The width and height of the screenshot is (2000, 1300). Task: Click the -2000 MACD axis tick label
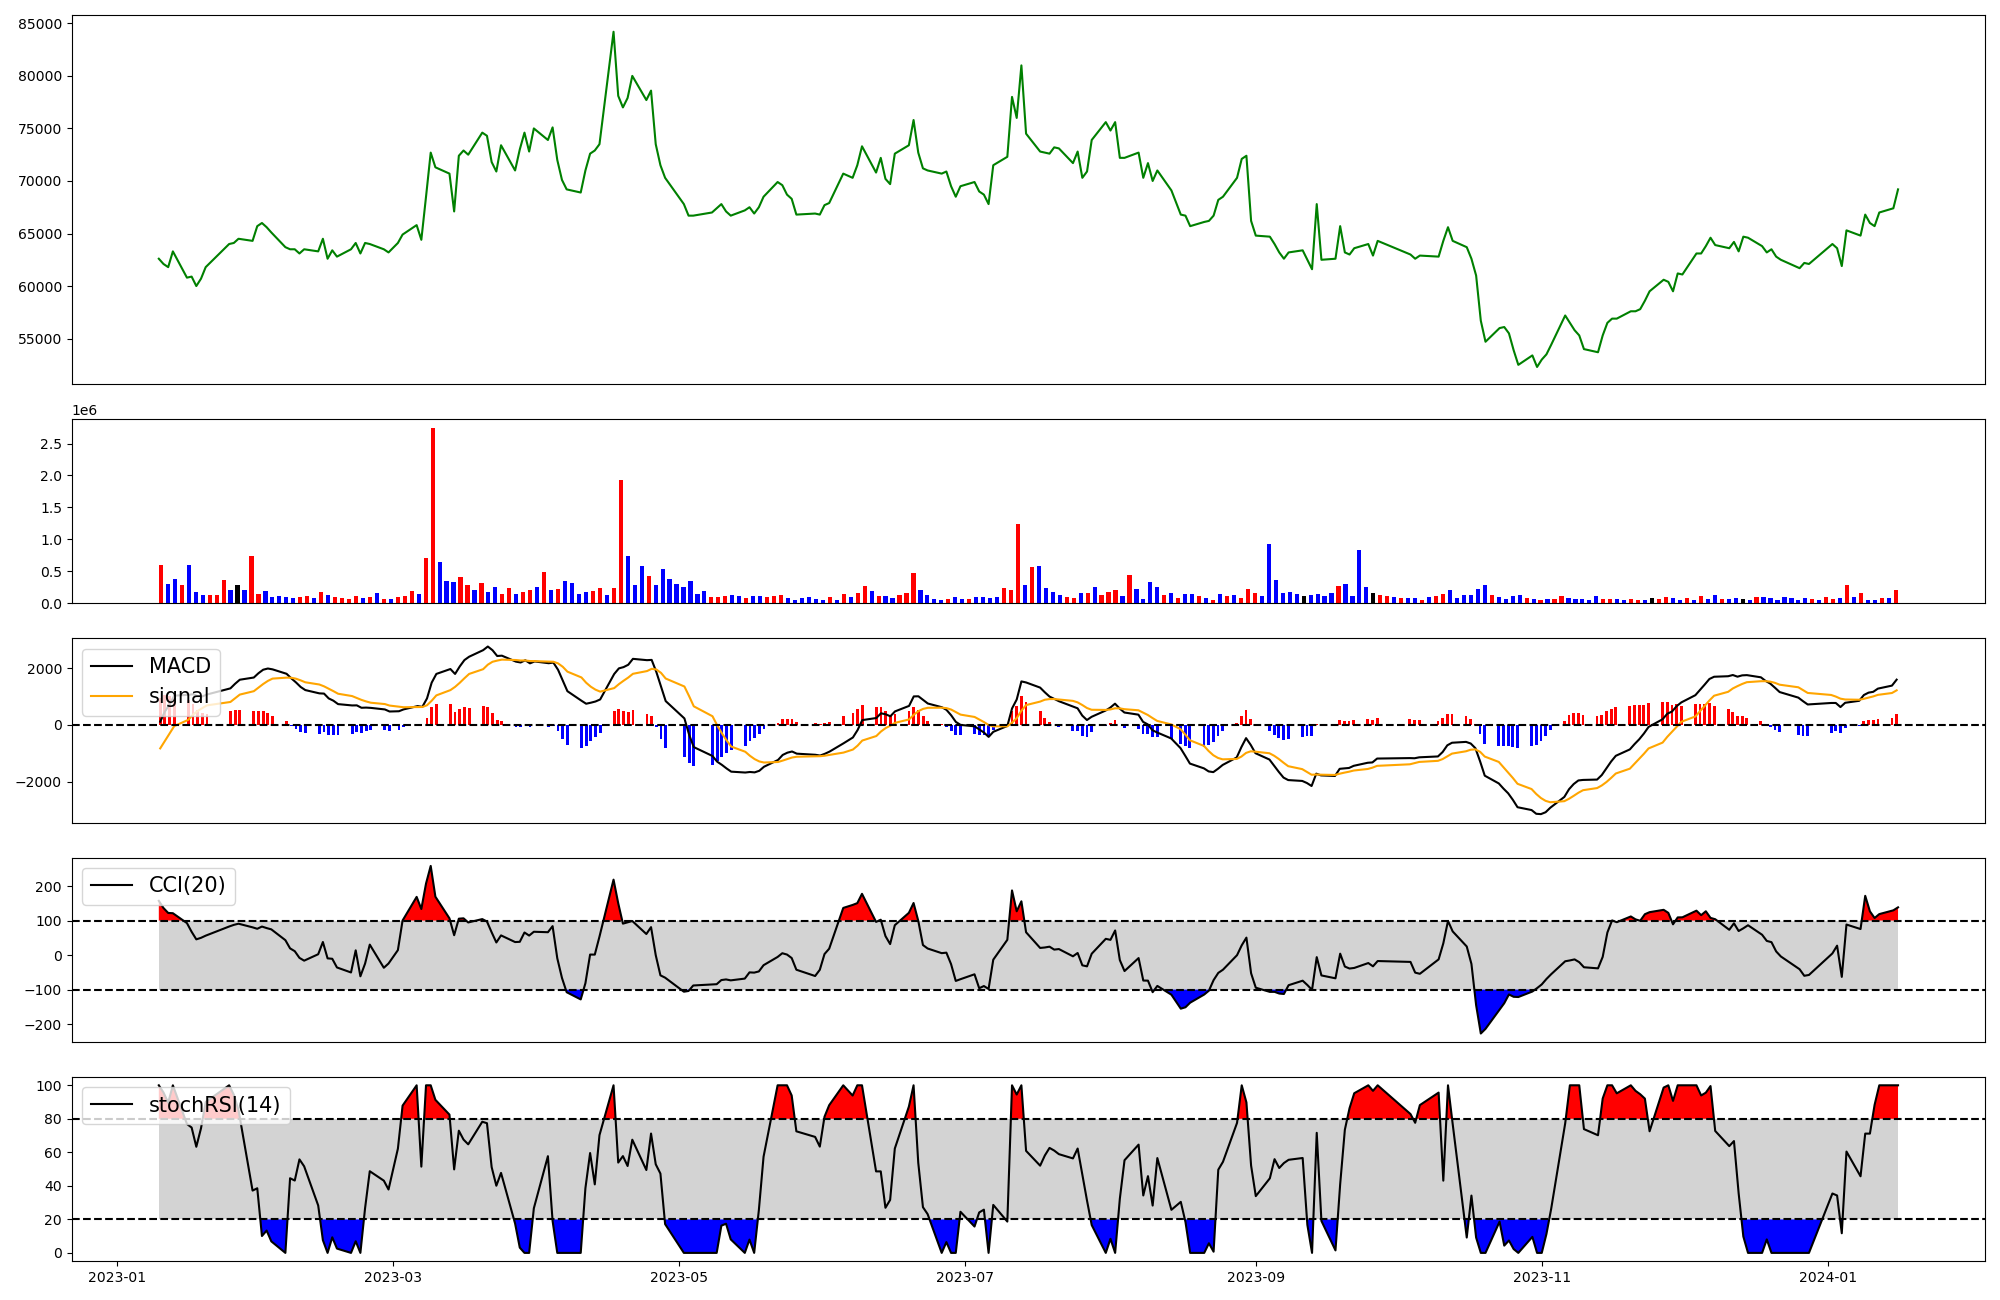[37, 782]
